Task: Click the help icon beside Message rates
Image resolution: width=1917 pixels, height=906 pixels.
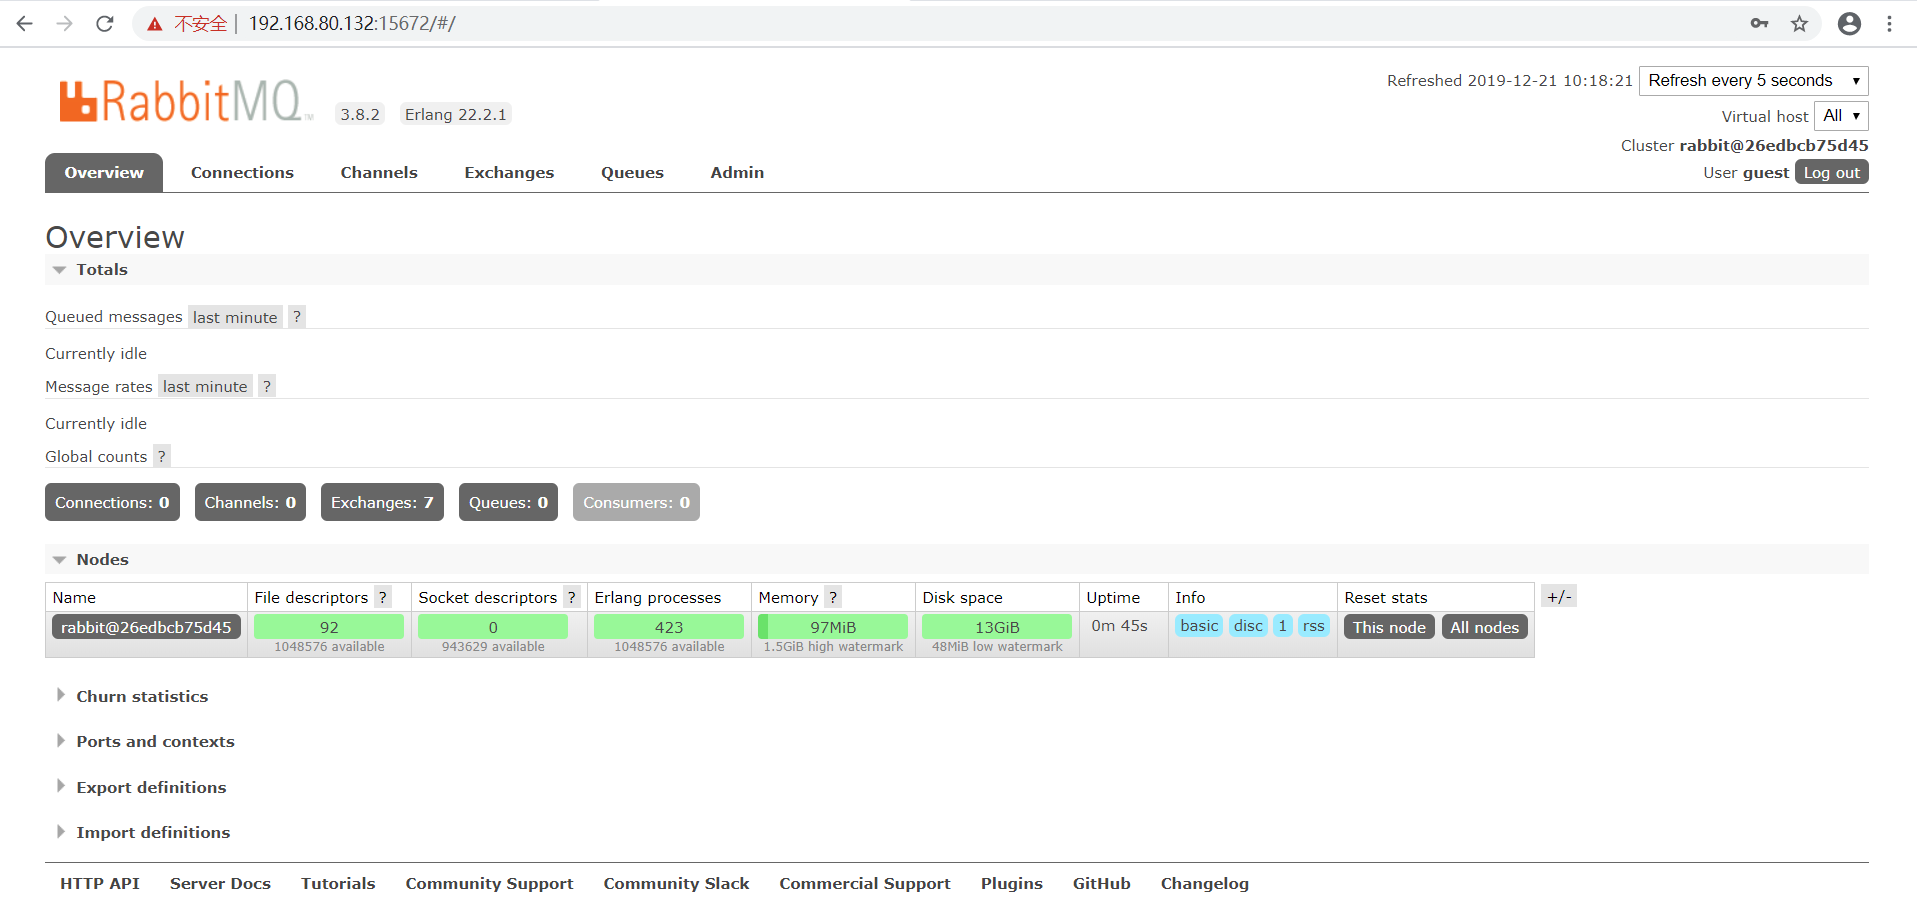Action: coord(267,387)
